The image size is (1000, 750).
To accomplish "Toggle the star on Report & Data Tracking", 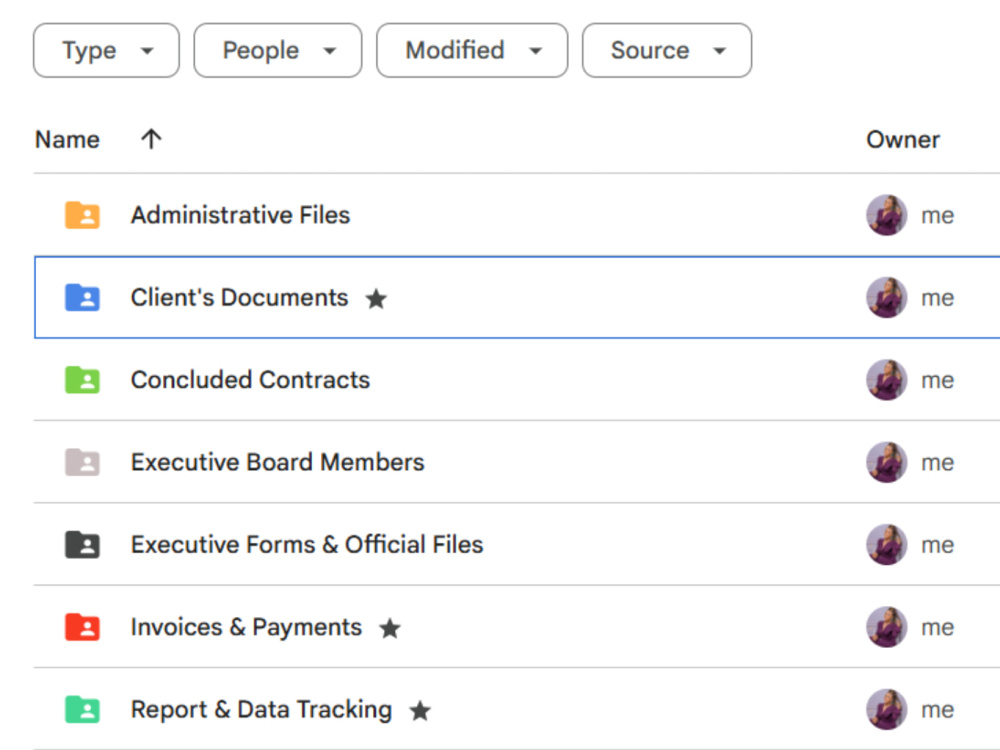I will click(x=420, y=710).
